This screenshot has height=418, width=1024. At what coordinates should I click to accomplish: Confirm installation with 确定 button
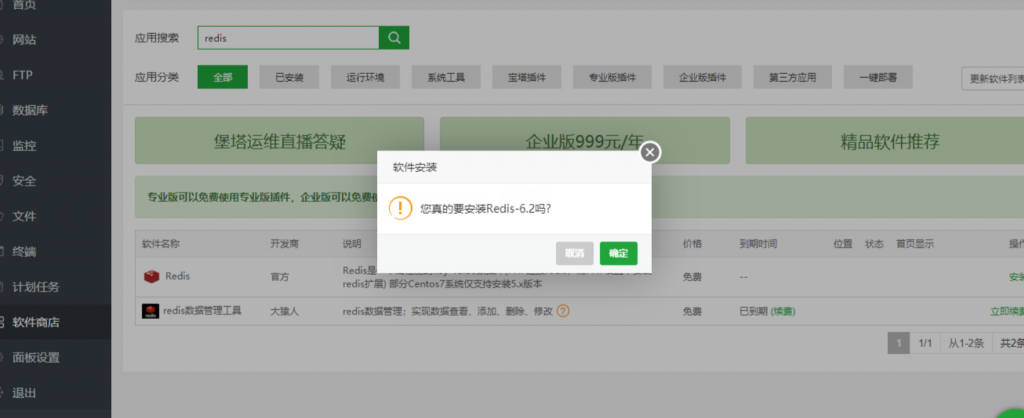(618, 253)
